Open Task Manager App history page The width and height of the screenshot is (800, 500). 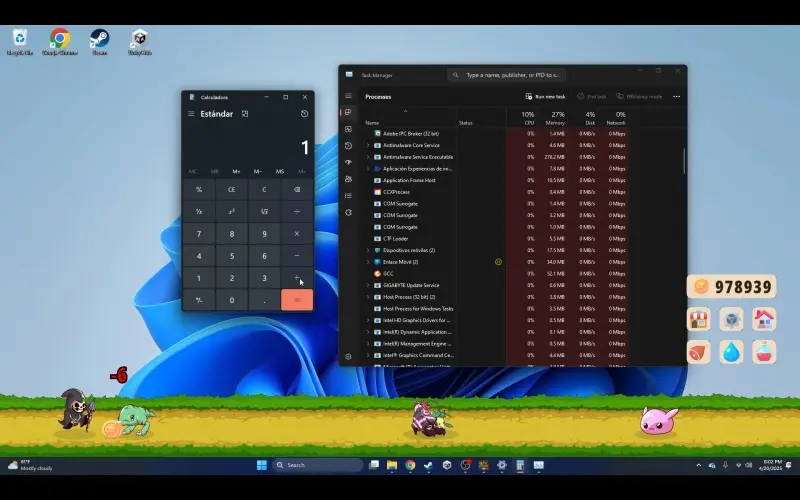pos(348,146)
